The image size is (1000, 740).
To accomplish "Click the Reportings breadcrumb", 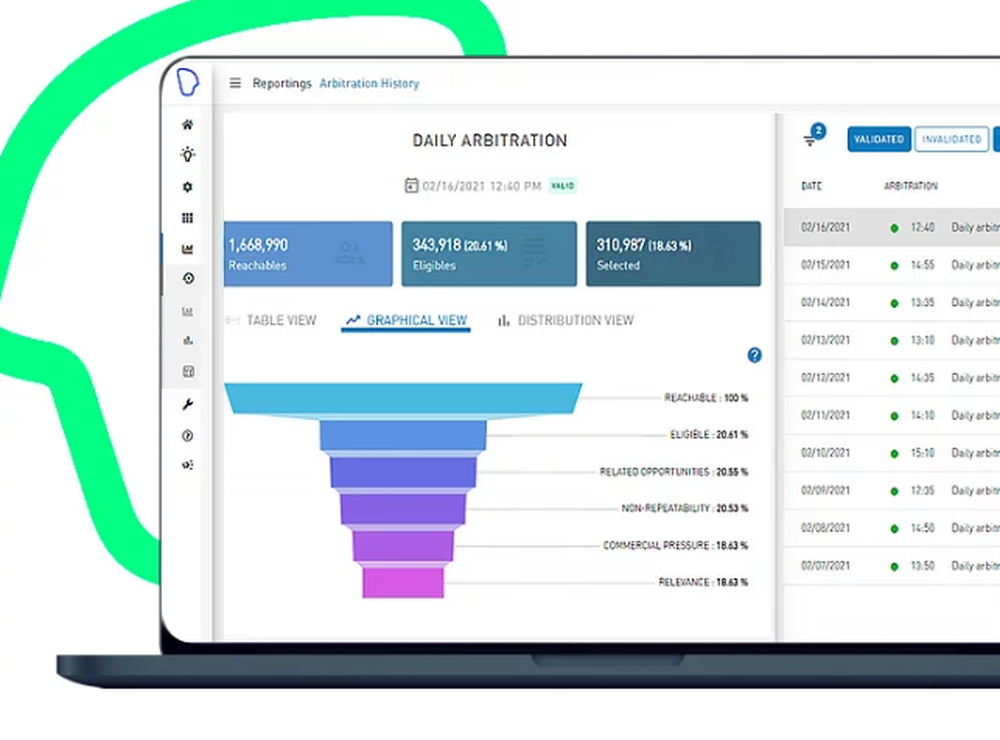I will coord(282,84).
